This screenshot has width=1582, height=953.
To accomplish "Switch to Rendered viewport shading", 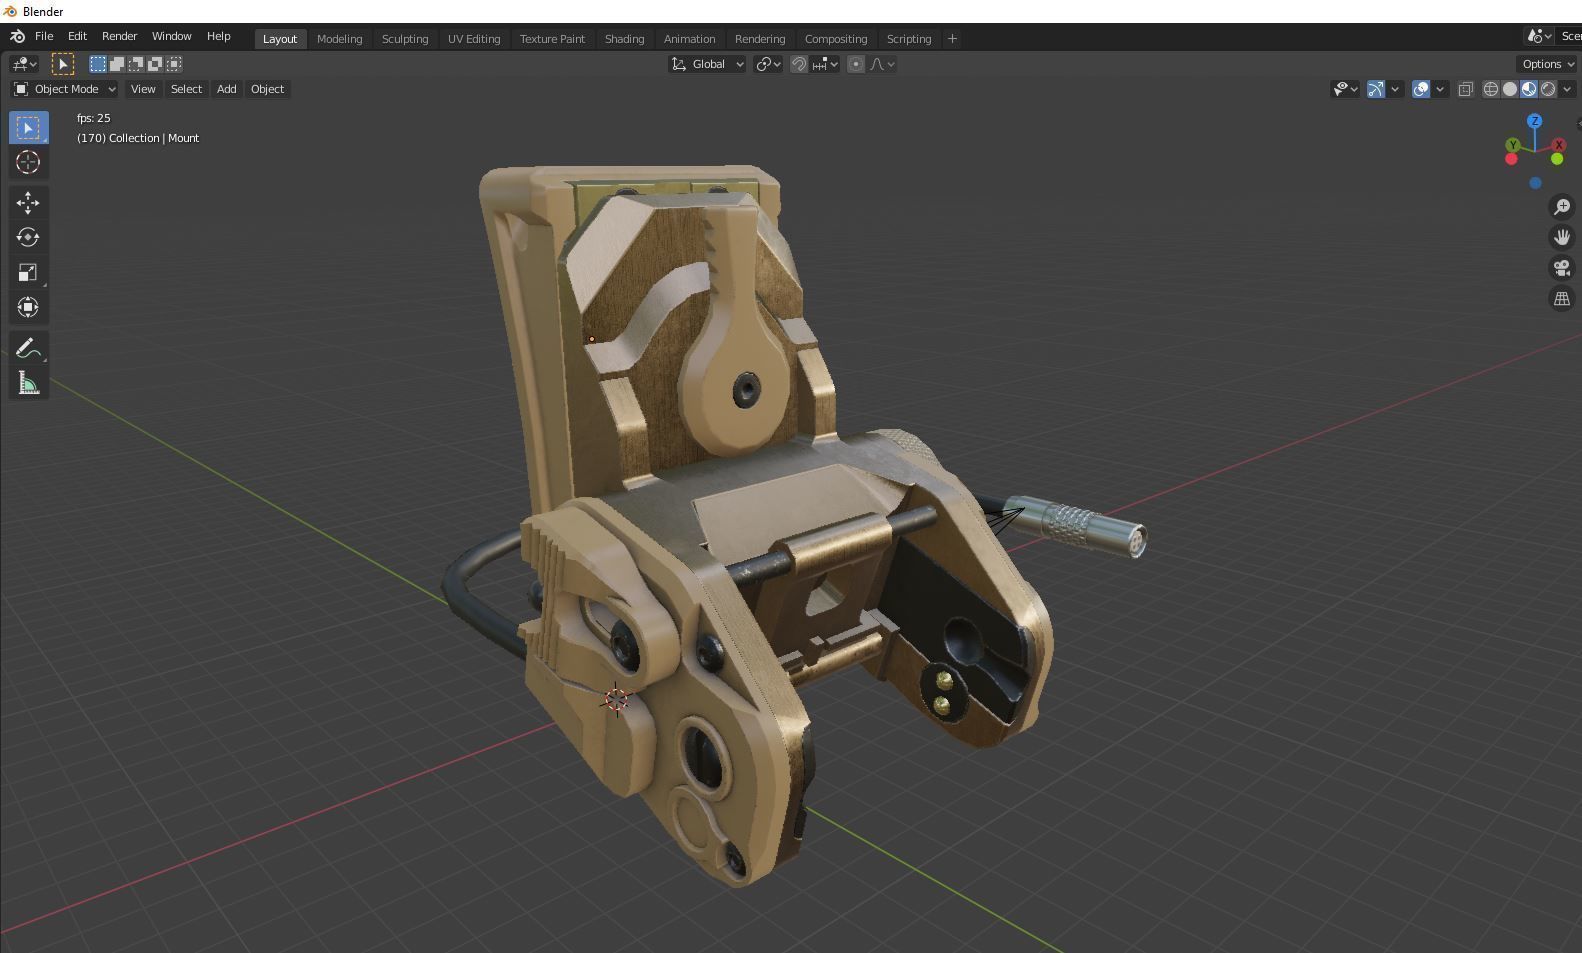I will [x=1548, y=89].
